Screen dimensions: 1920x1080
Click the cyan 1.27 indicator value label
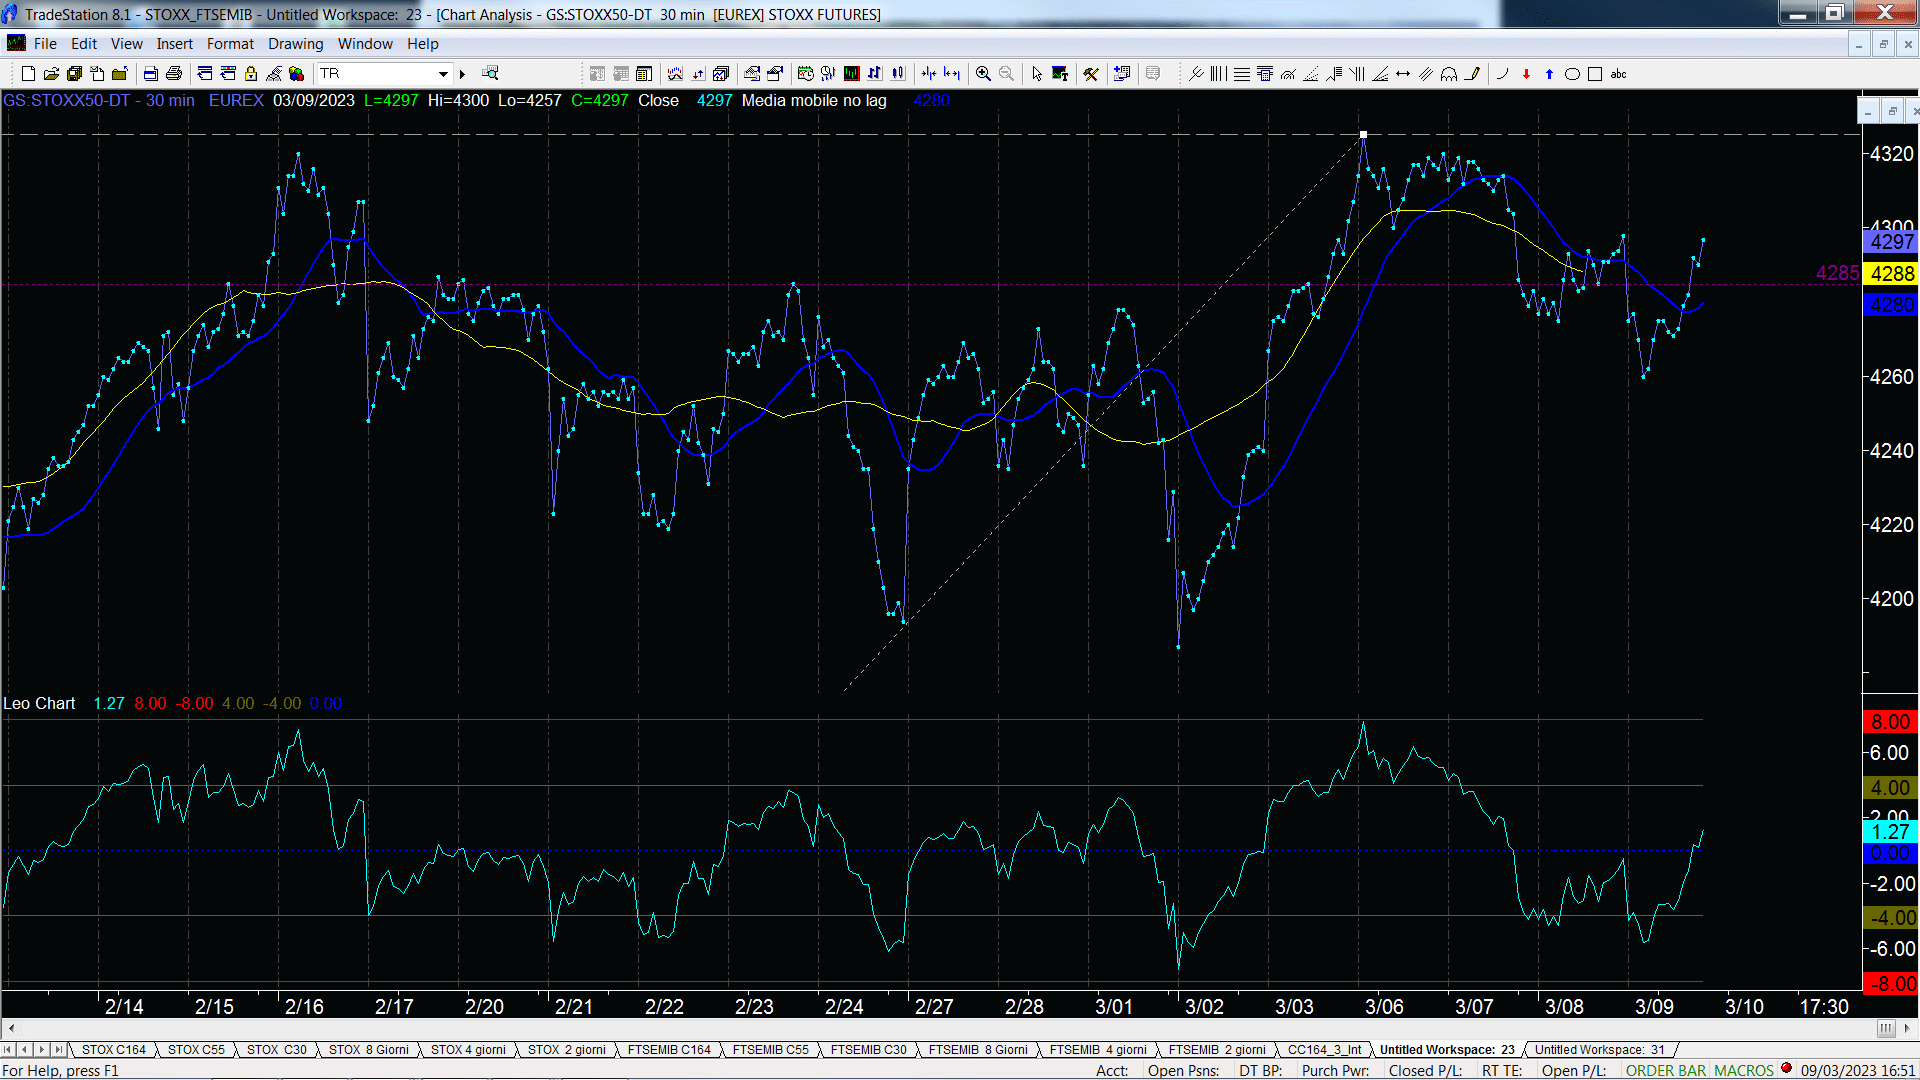[1890, 832]
